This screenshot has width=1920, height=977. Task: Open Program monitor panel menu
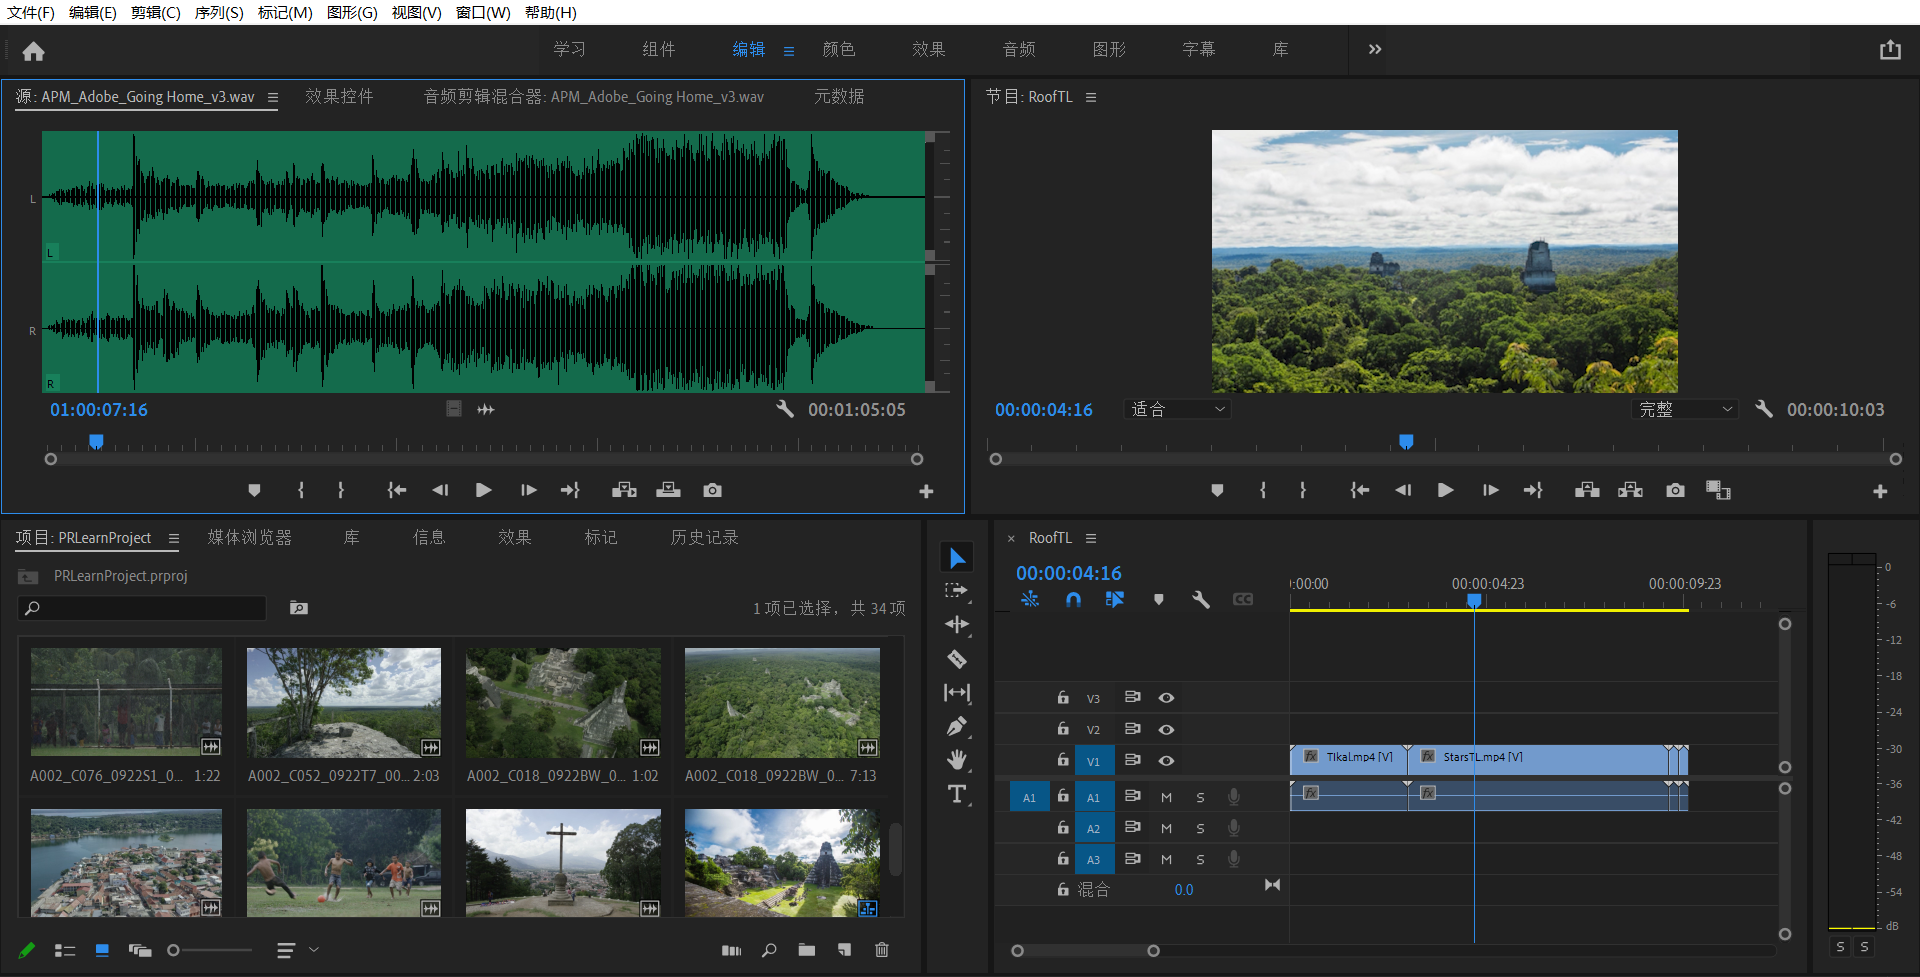pos(1091,97)
